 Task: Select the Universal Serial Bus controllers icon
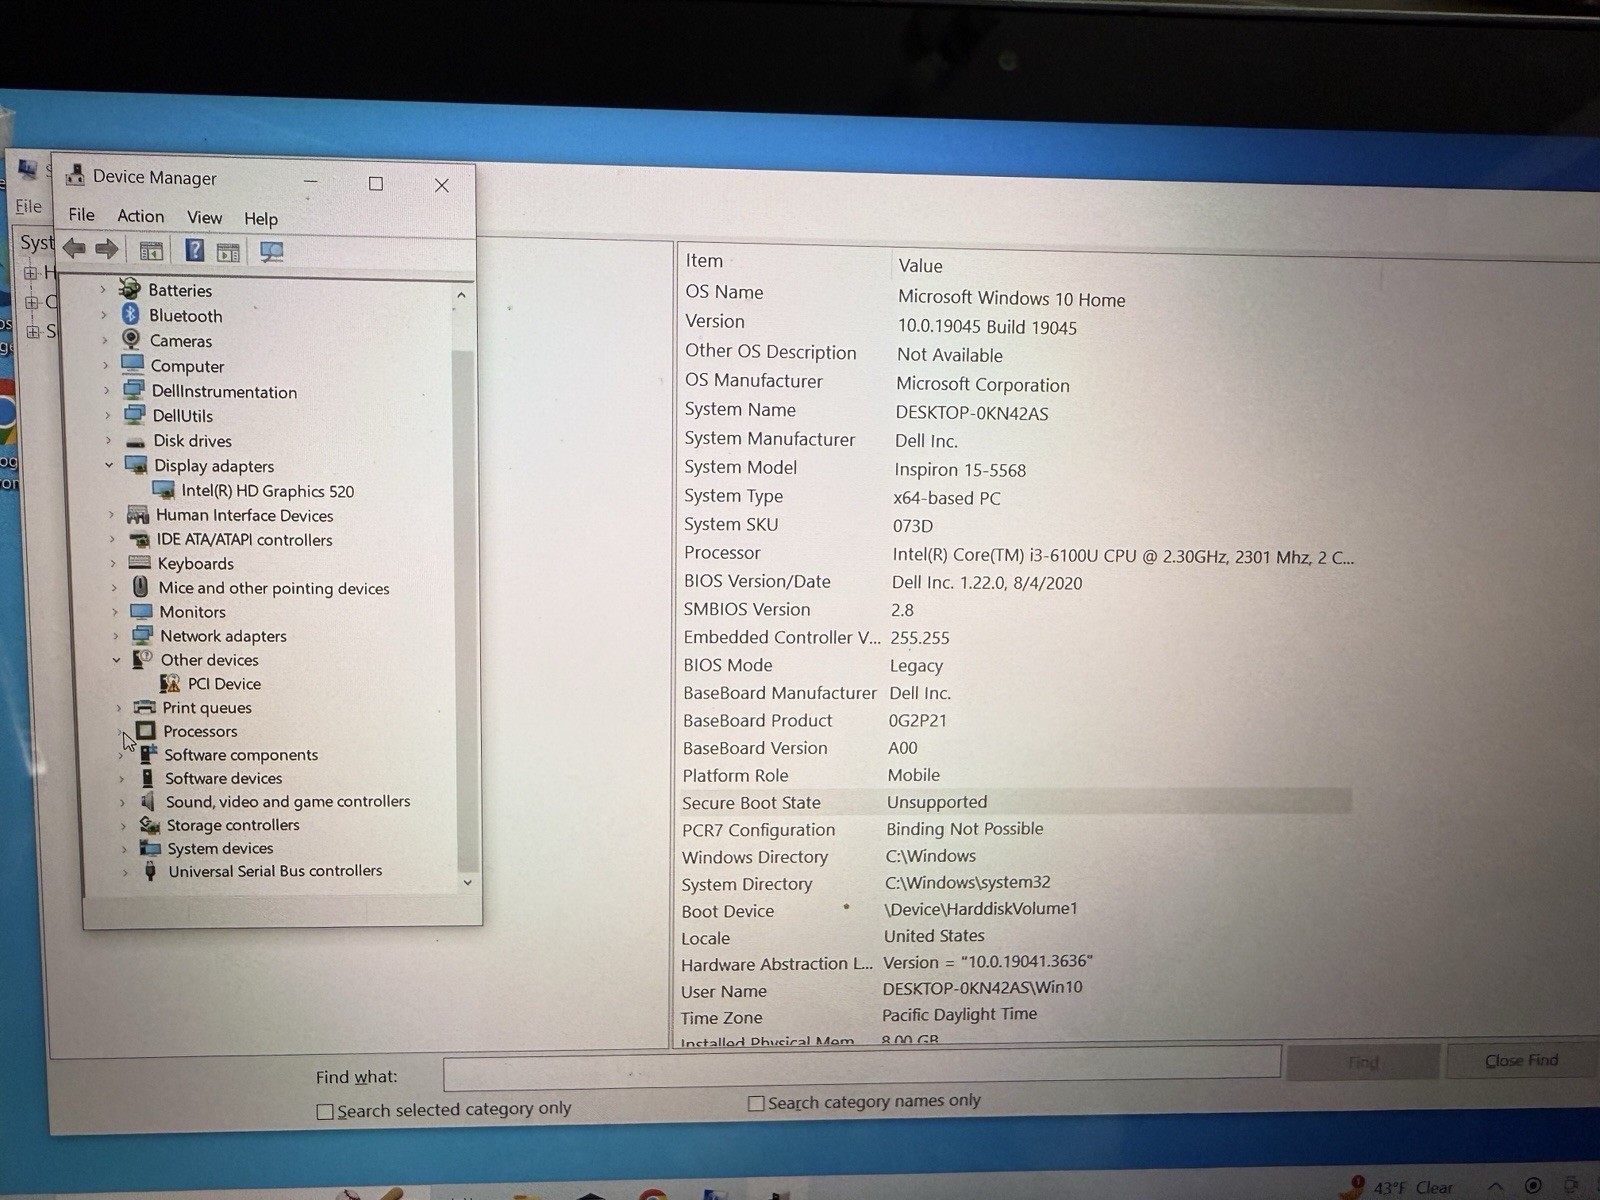[150, 871]
